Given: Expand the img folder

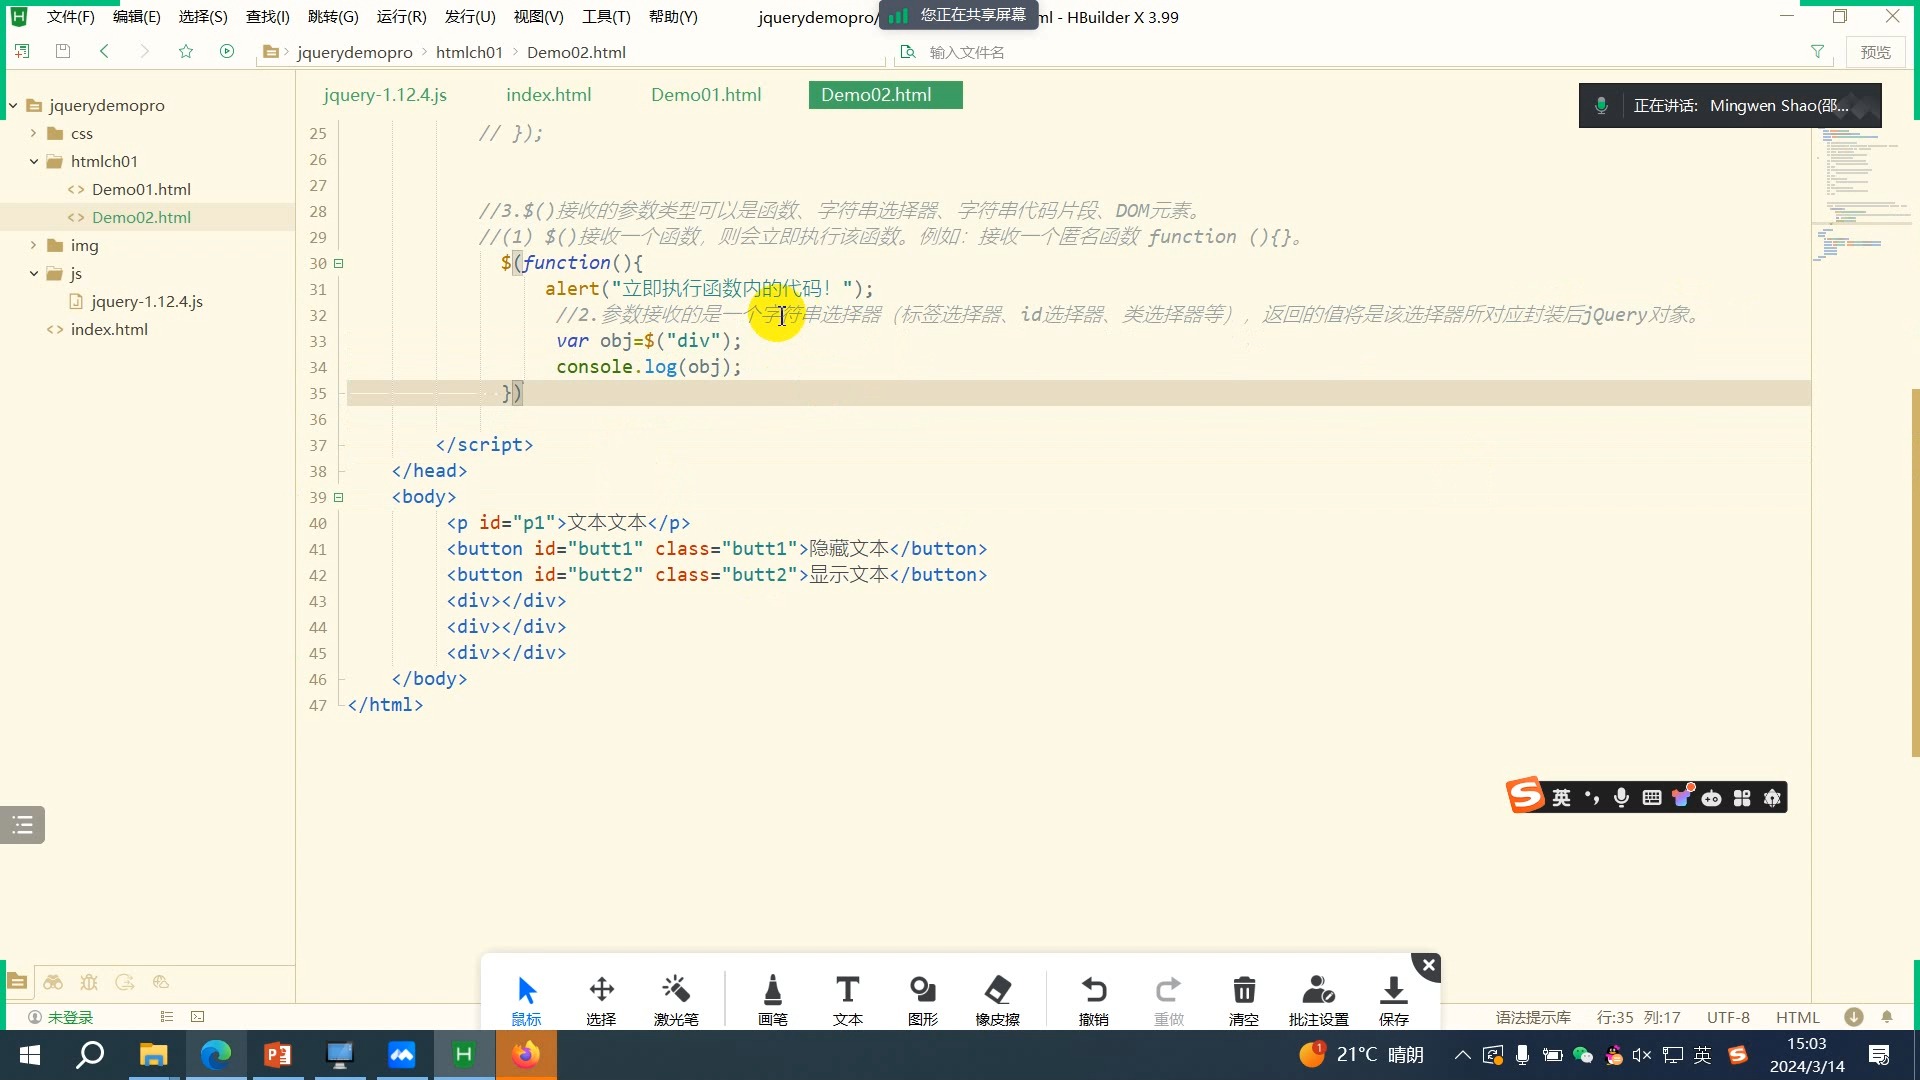Looking at the screenshot, I should click(x=33, y=245).
